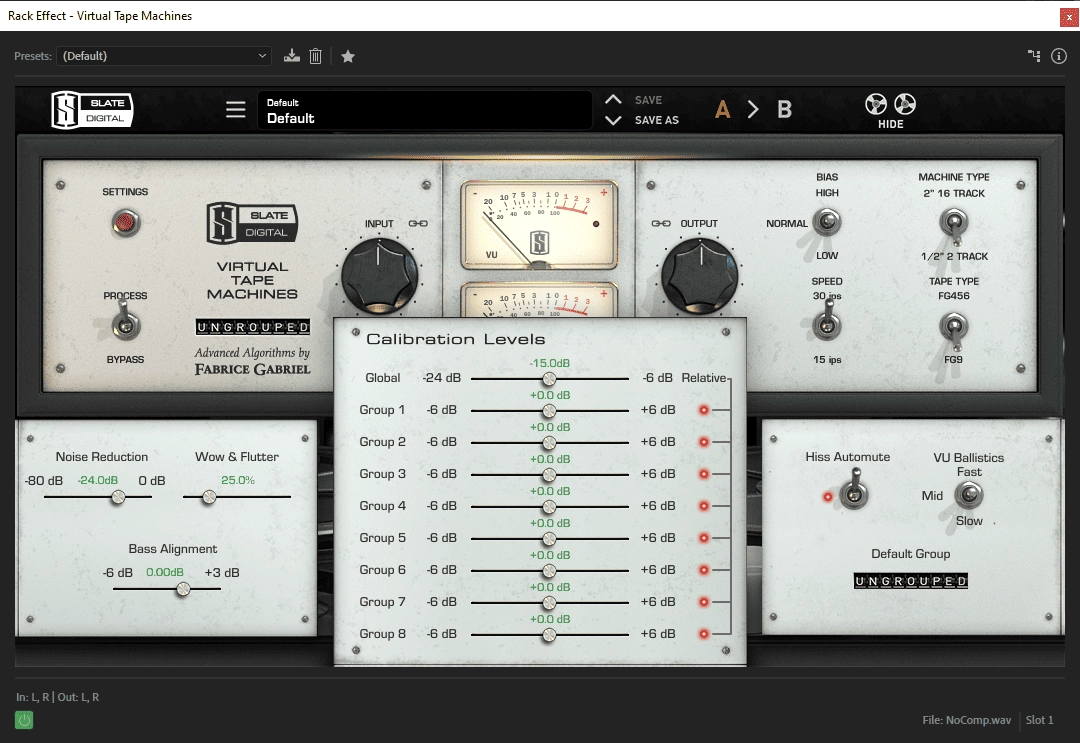Screen dimensions: 1080x743
Task: Toggle Group 3 Relative red LED
Action: pos(703,474)
